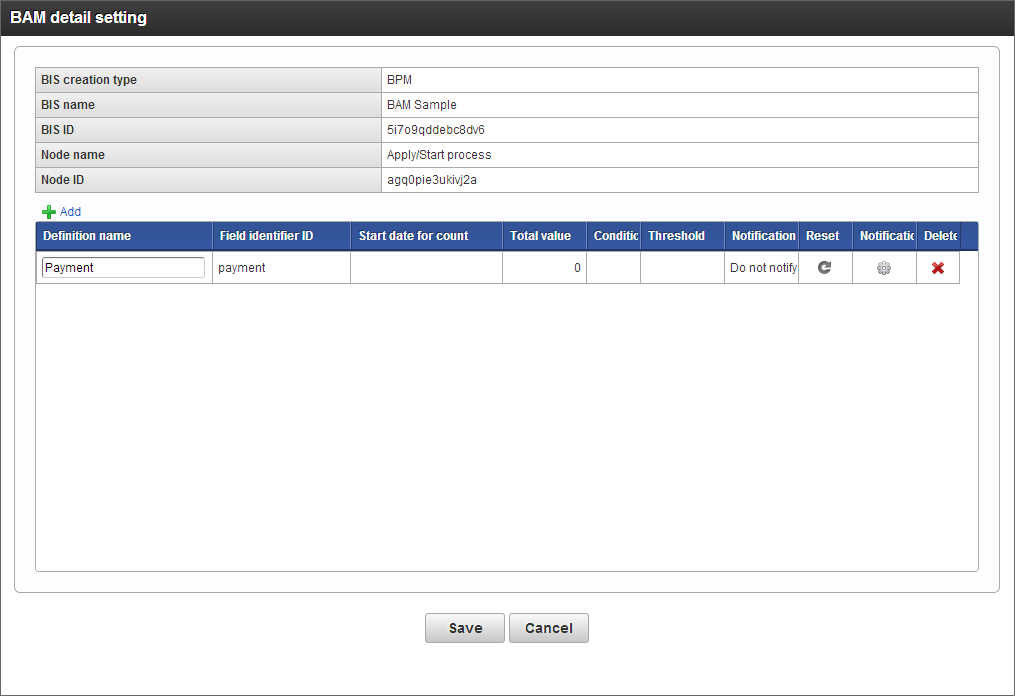
Task: Click the Cancel button
Action: coord(549,628)
